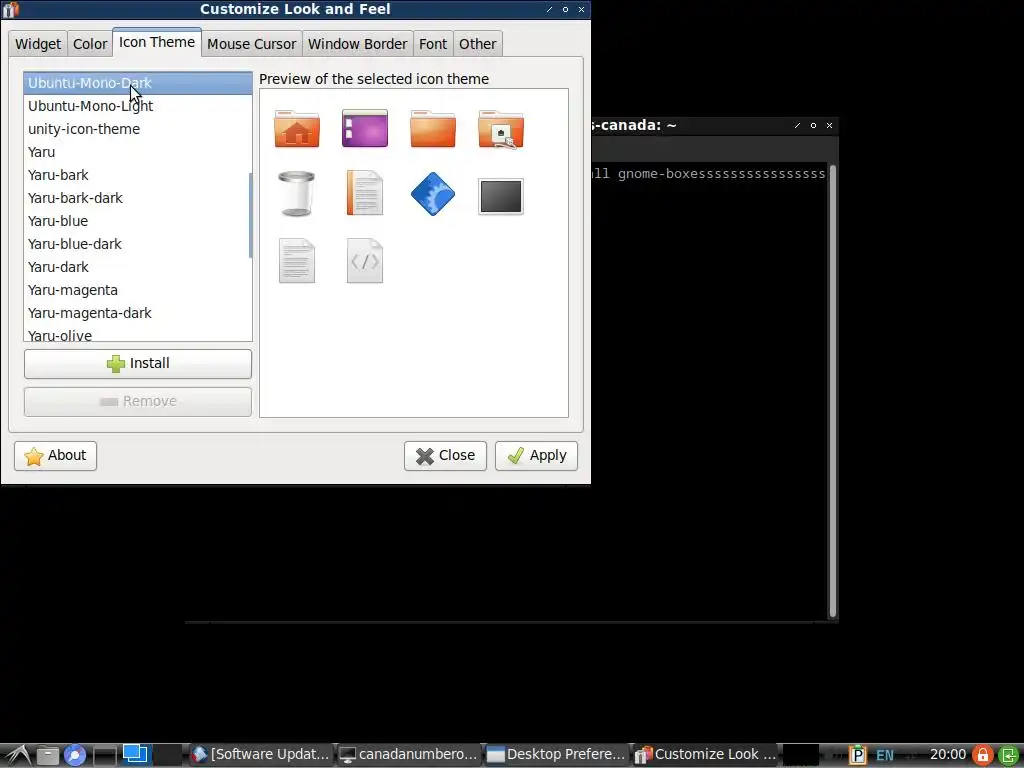1024x768 pixels.
Task: Click Customize Look taskbar entry
Action: (705, 754)
